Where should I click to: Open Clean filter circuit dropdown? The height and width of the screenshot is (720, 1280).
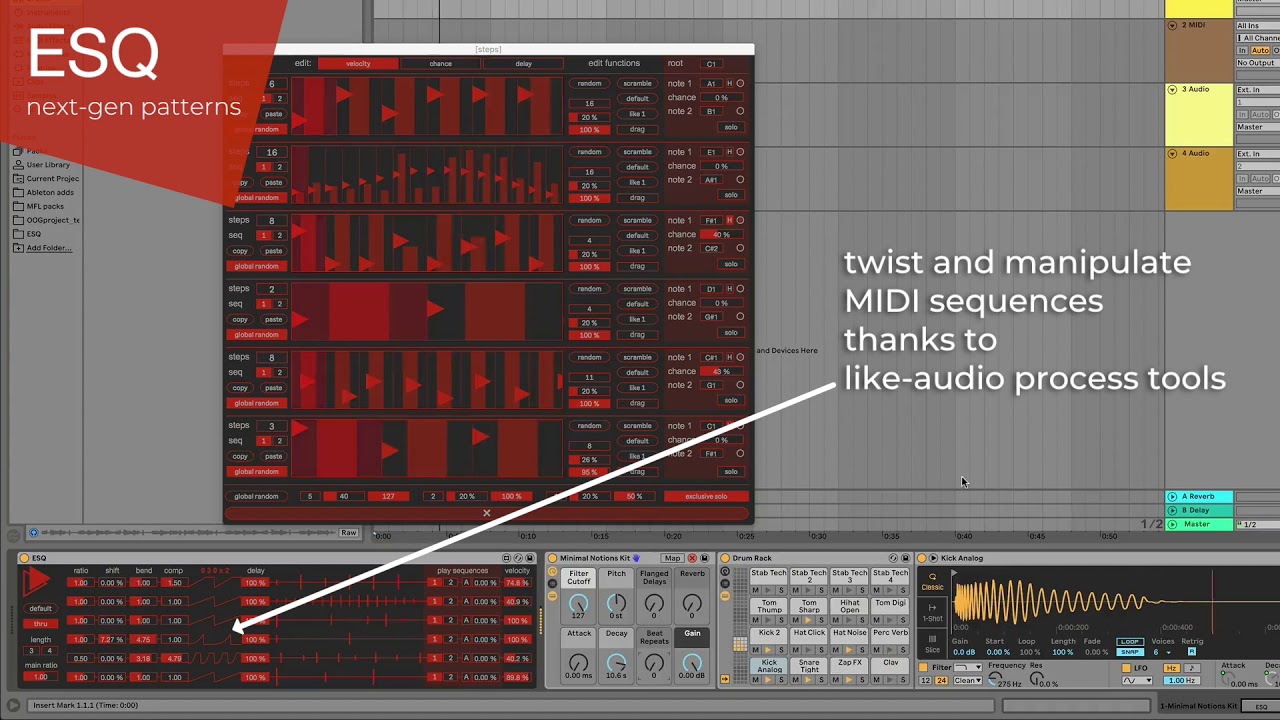tap(968, 680)
